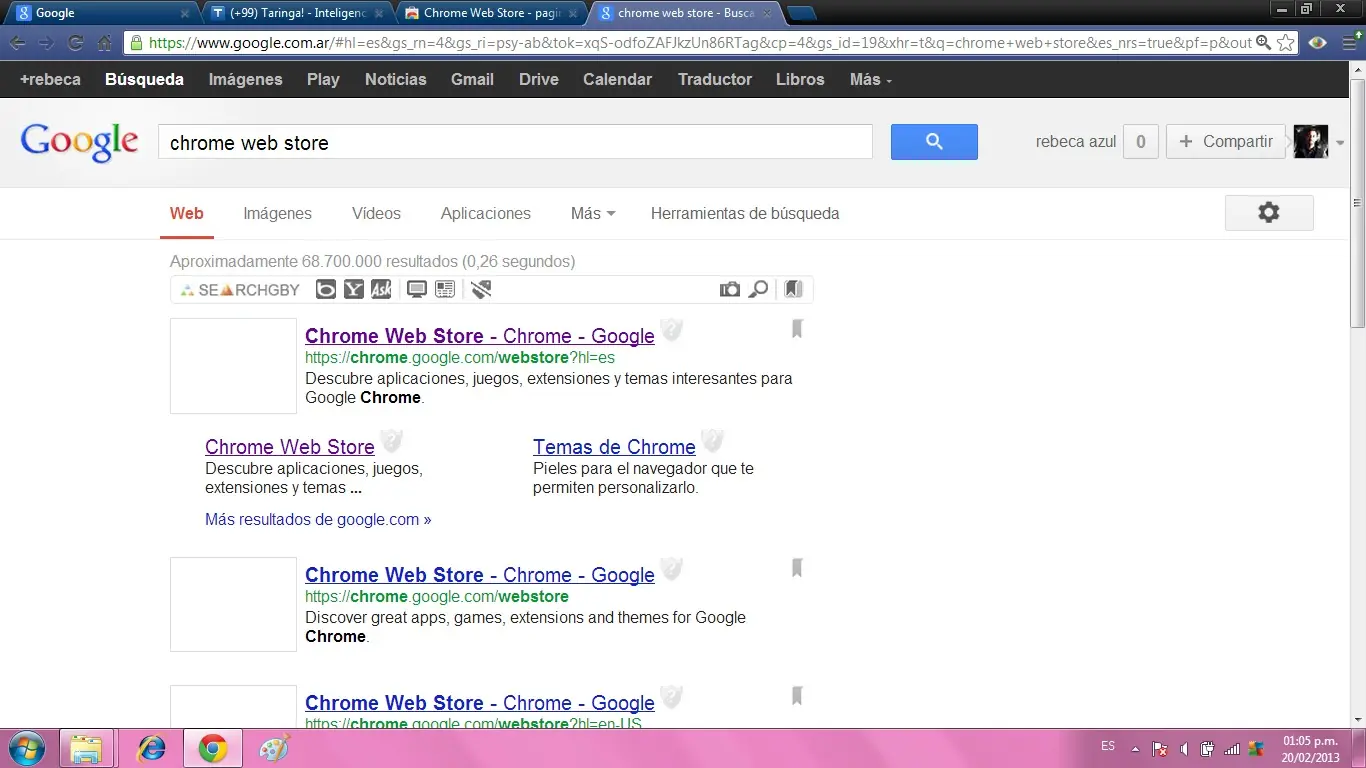Switch to the Chrome Web Store browser tab
The width and height of the screenshot is (1366, 768).
click(x=492, y=13)
